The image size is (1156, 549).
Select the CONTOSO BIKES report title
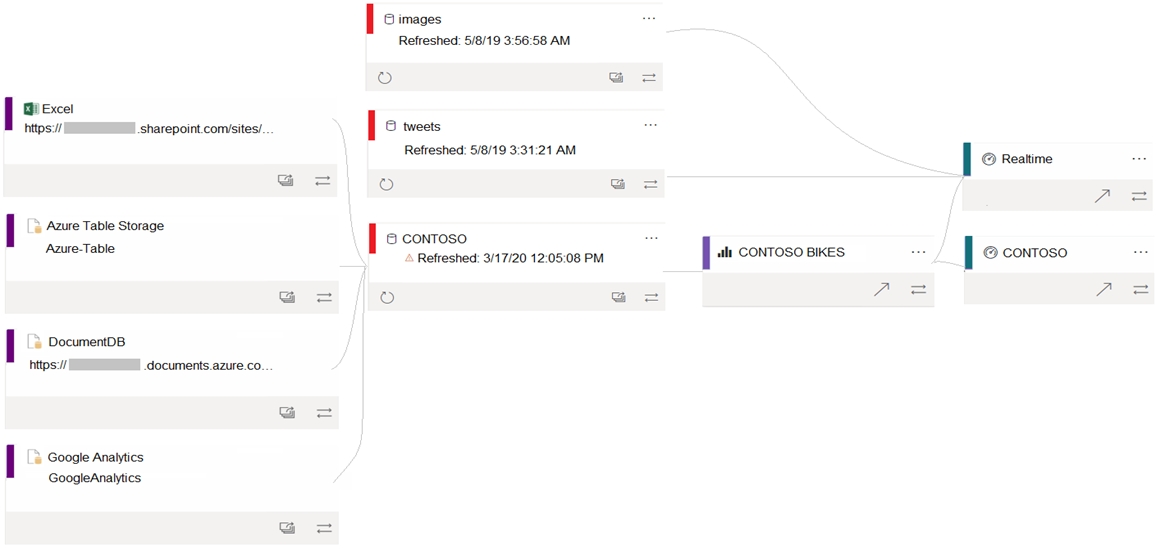coord(791,252)
